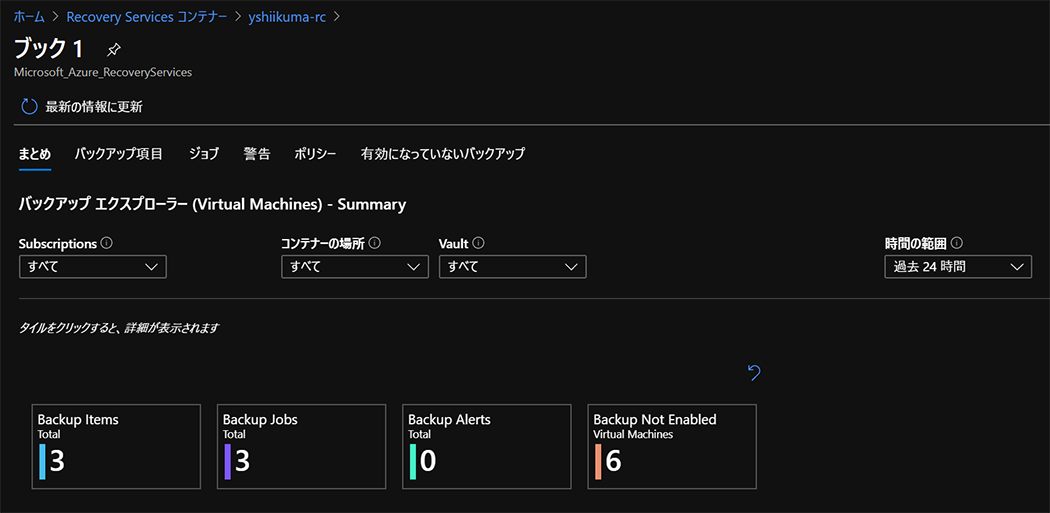Open the コンテナーの場所 dropdown
This screenshot has width=1050, height=513.
tap(355, 267)
